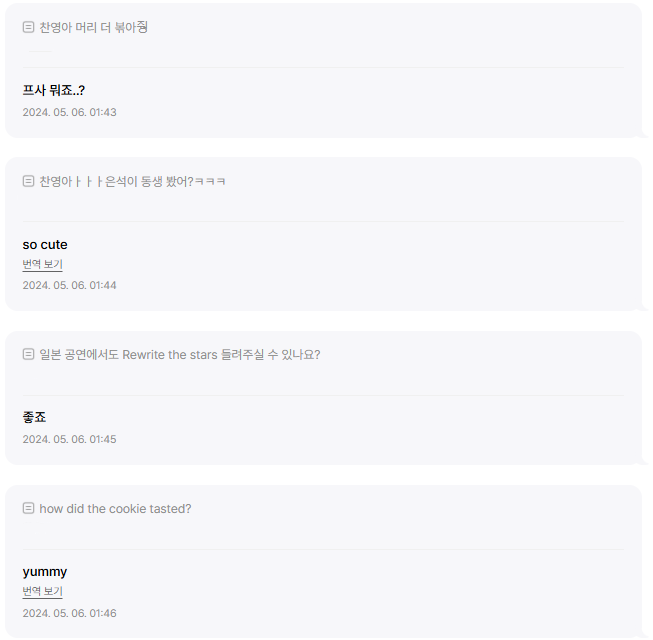653x640 pixels.
Task: Click the reply text 프사 뭐죠..?
Action: [x=54, y=90]
